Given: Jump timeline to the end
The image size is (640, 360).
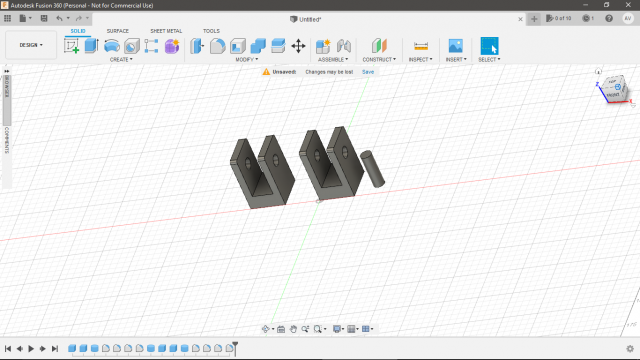Looking at the screenshot, I should click(55, 349).
